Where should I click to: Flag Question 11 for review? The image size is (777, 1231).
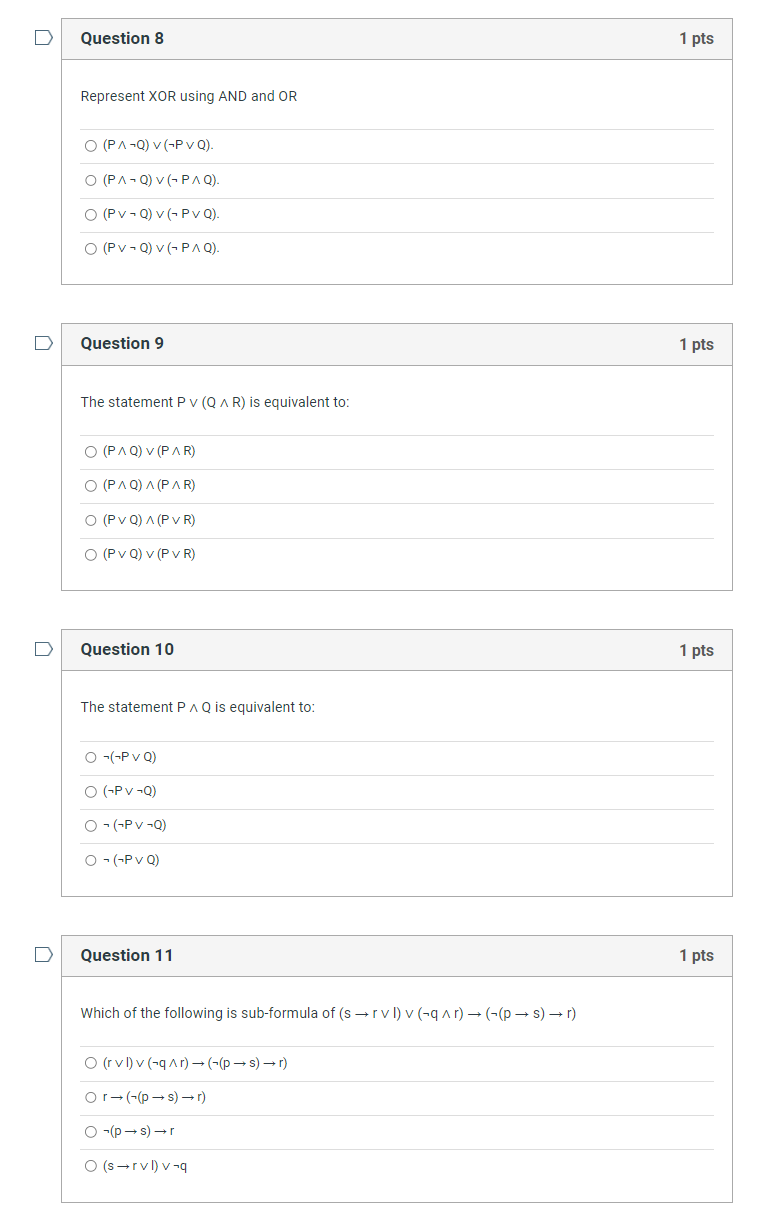pos(41,954)
